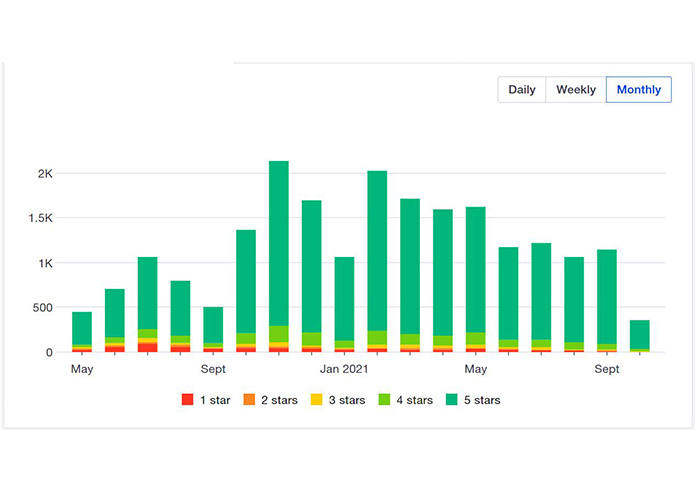Click the '1.5K' y-axis label
The width and height of the screenshot is (696, 492).
point(41,218)
